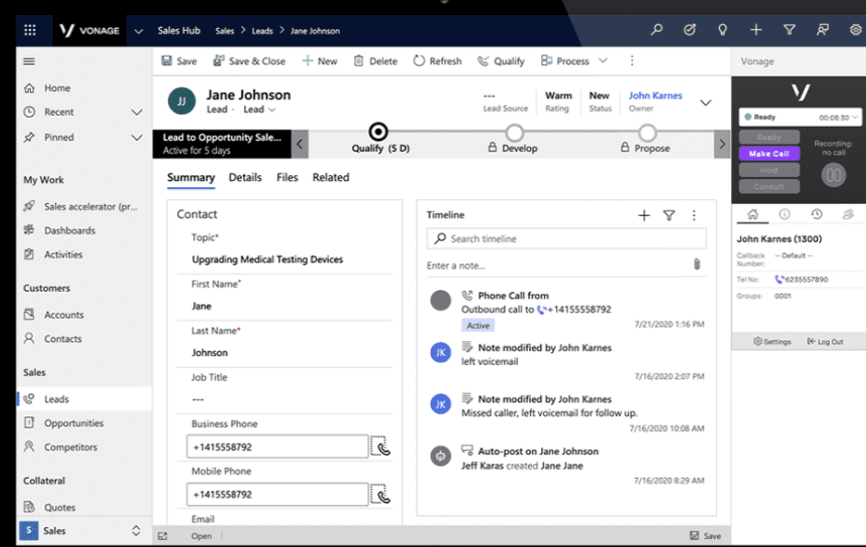The width and height of the screenshot is (866, 547).
Task: Click the pop-out icon in the footer
Action: point(162,536)
